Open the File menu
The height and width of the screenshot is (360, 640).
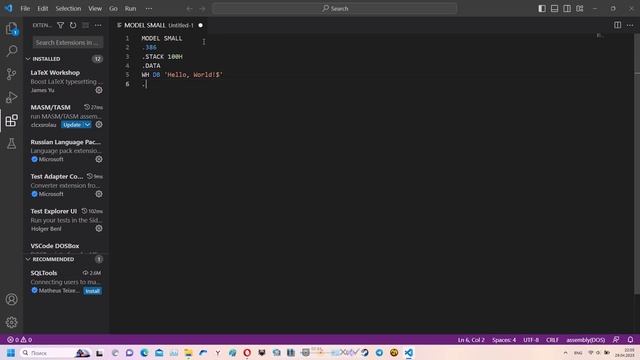coord(25,9)
